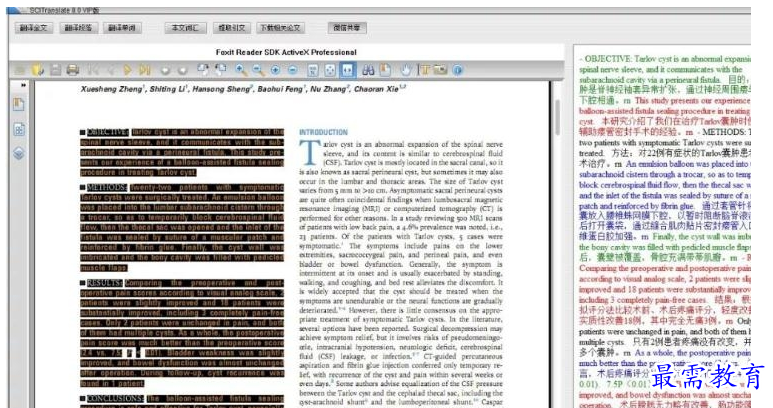The height and width of the screenshot is (408, 773).
Task: Click green OBJECTIVE text in translation panel
Action: [607, 59]
